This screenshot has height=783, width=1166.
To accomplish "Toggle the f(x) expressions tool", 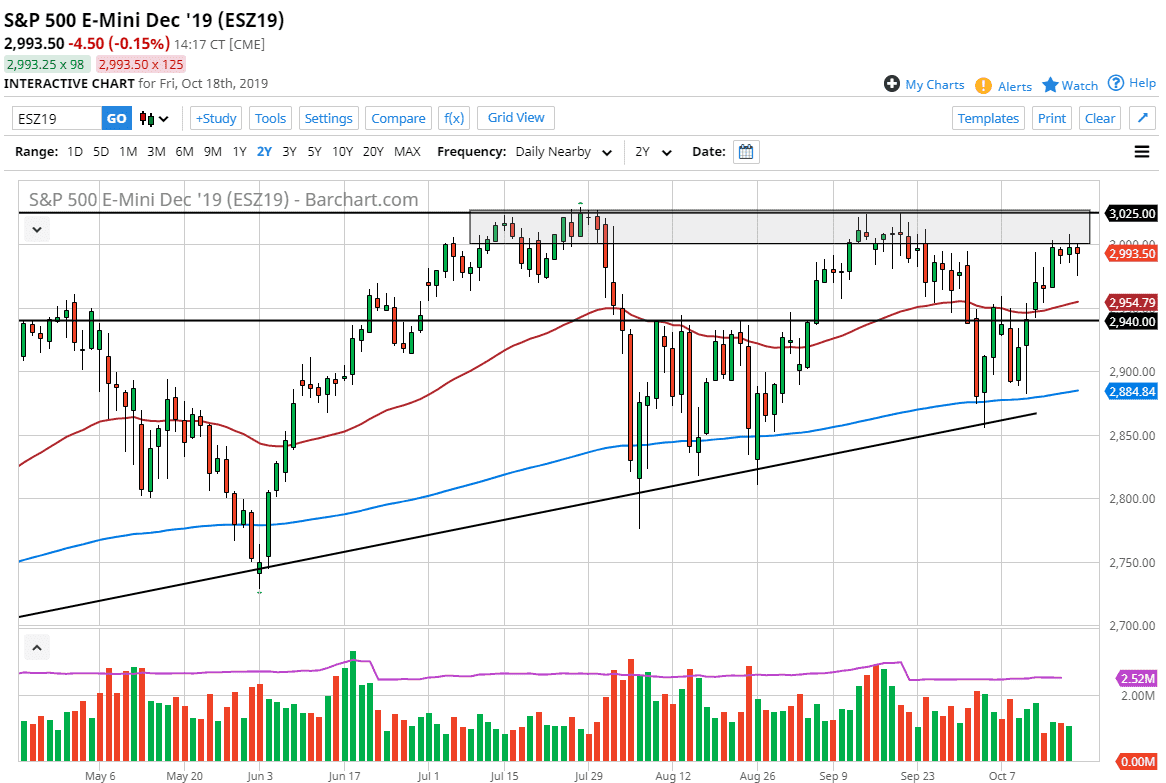I will pyautogui.click(x=454, y=117).
